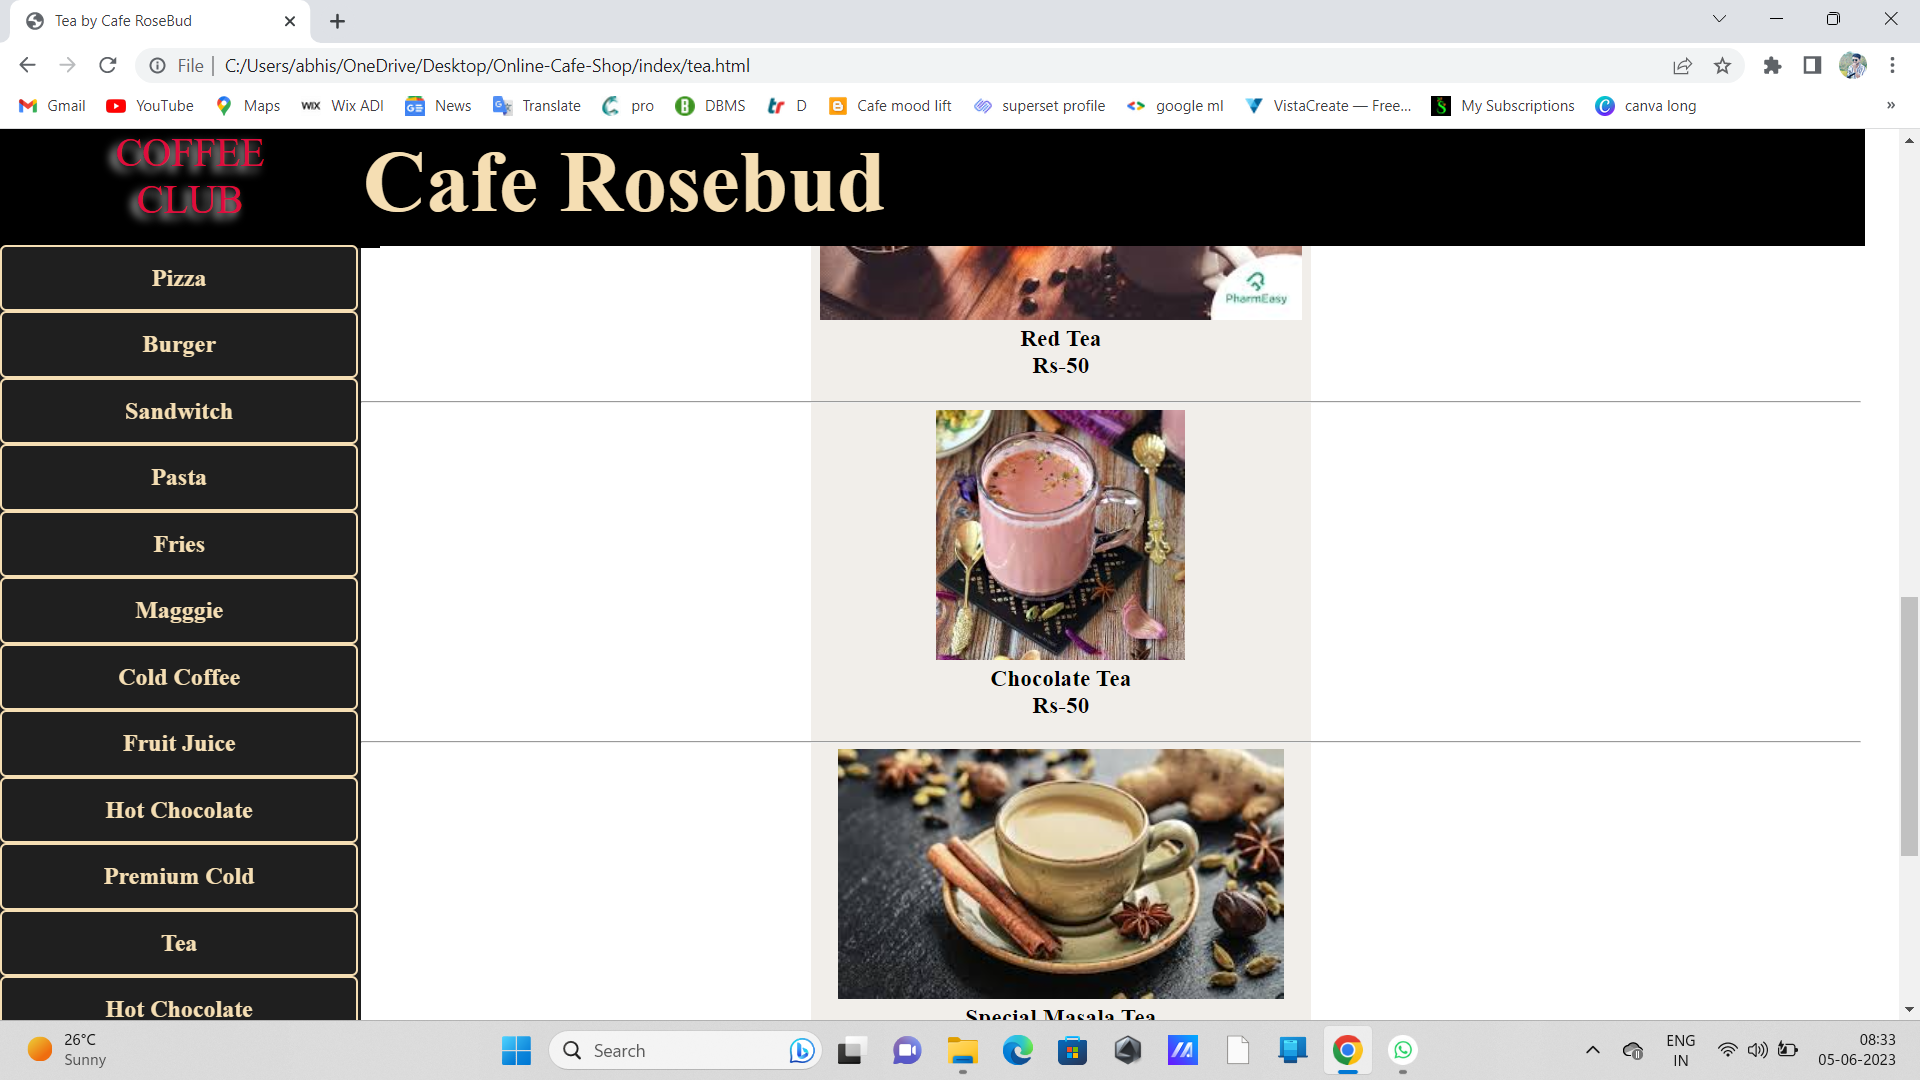Open the Maps bookmark

(246, 105)
